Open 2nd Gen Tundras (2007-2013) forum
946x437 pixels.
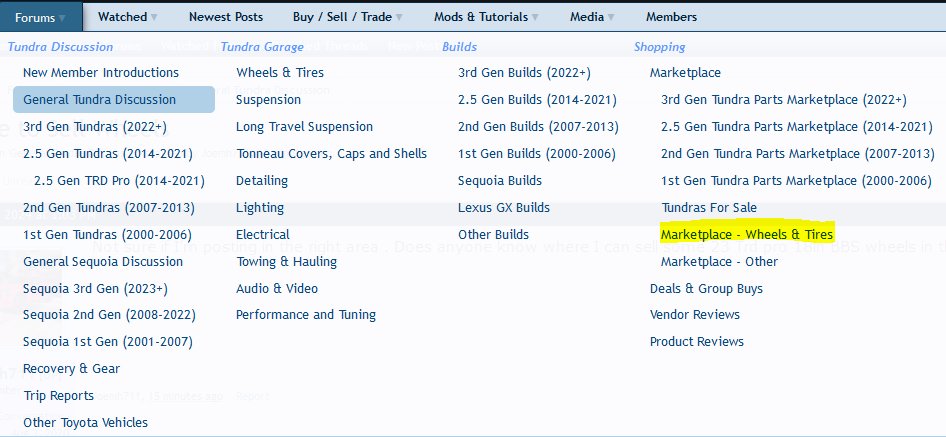(109, 208)
